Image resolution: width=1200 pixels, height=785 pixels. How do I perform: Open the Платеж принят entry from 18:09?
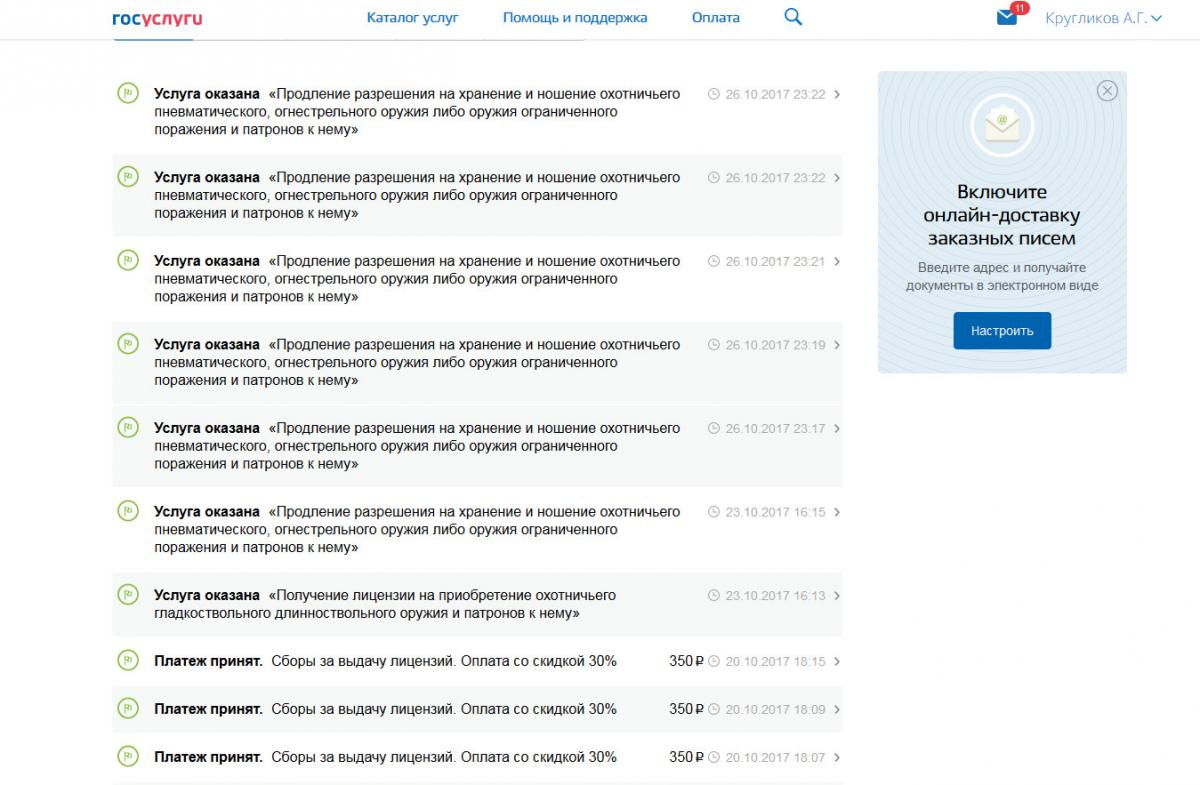click(477, 709)
